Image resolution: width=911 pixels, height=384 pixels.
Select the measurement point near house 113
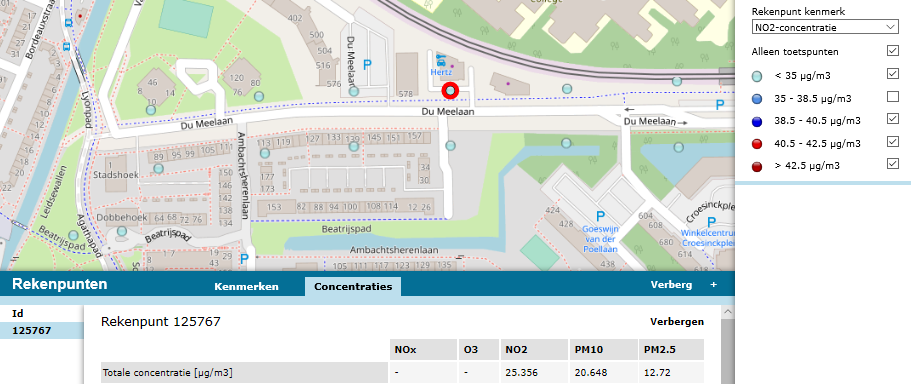pyautogui.click(x=265, y=153)
